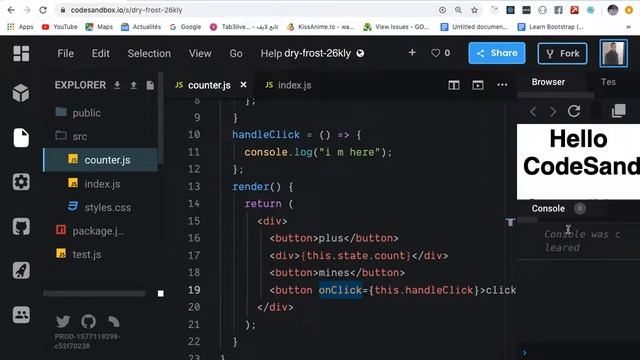This screenshot has height=360, width=640.
Task: Refresh the browser preview
Action: (x=574, y=111)
